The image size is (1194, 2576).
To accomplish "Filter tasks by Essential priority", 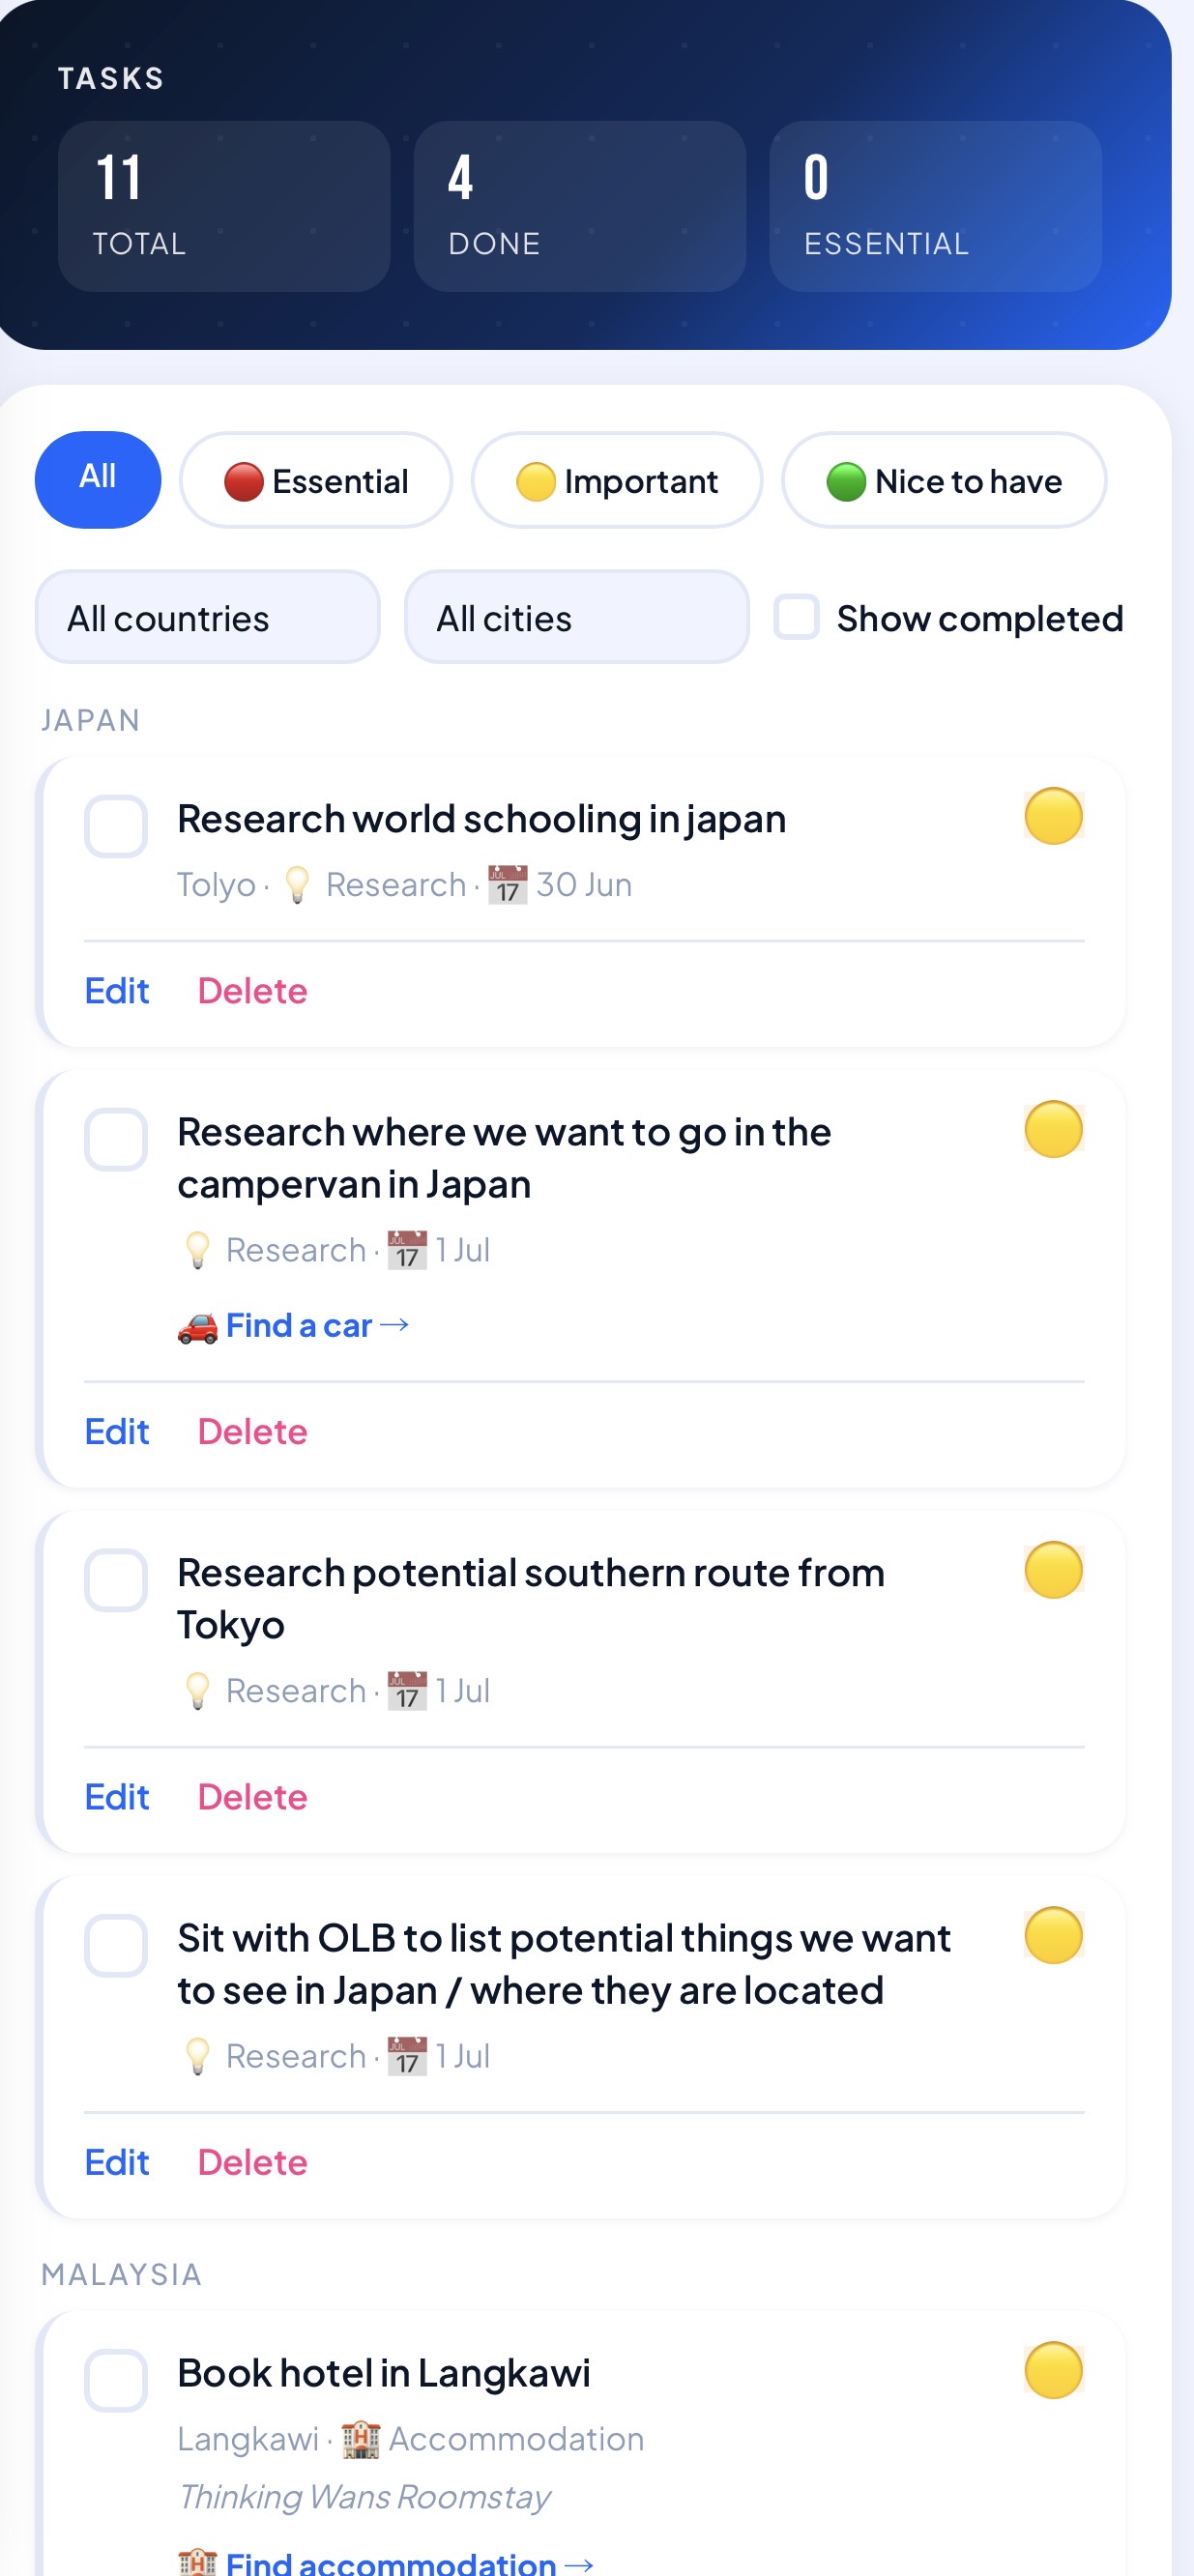I will coord(316,480).
